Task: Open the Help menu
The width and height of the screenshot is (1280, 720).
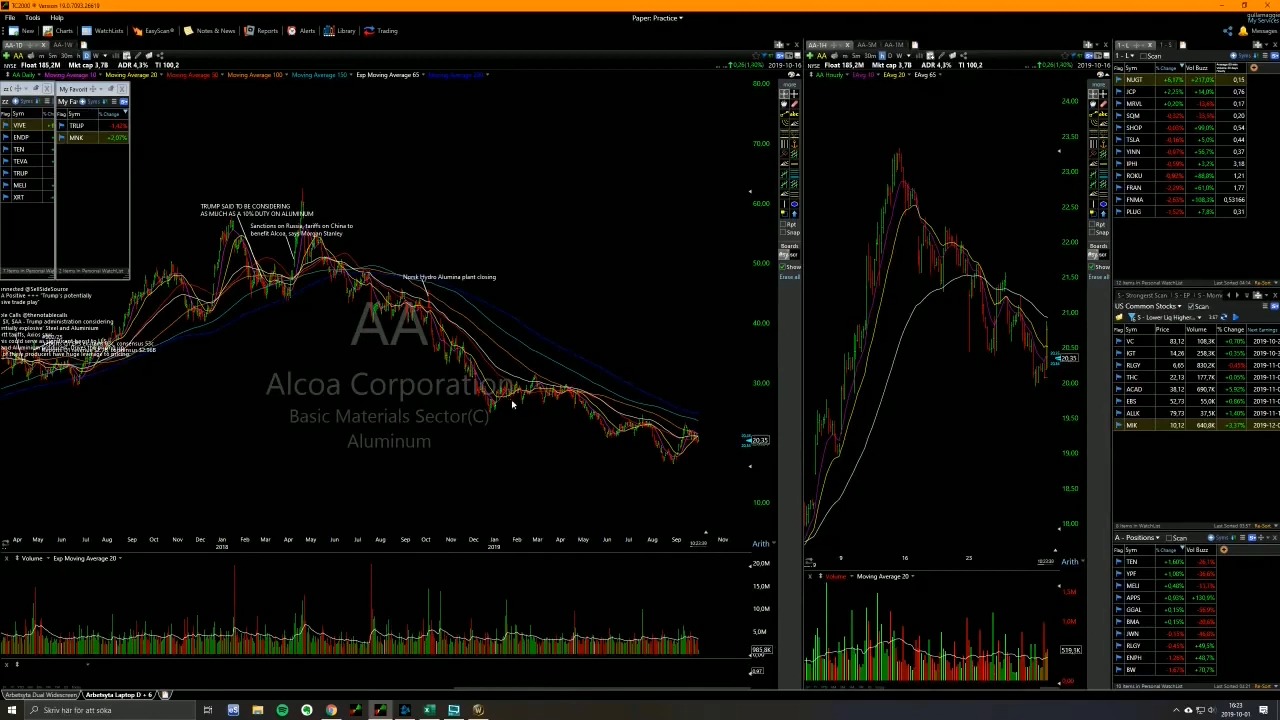Action: [57, 18]
